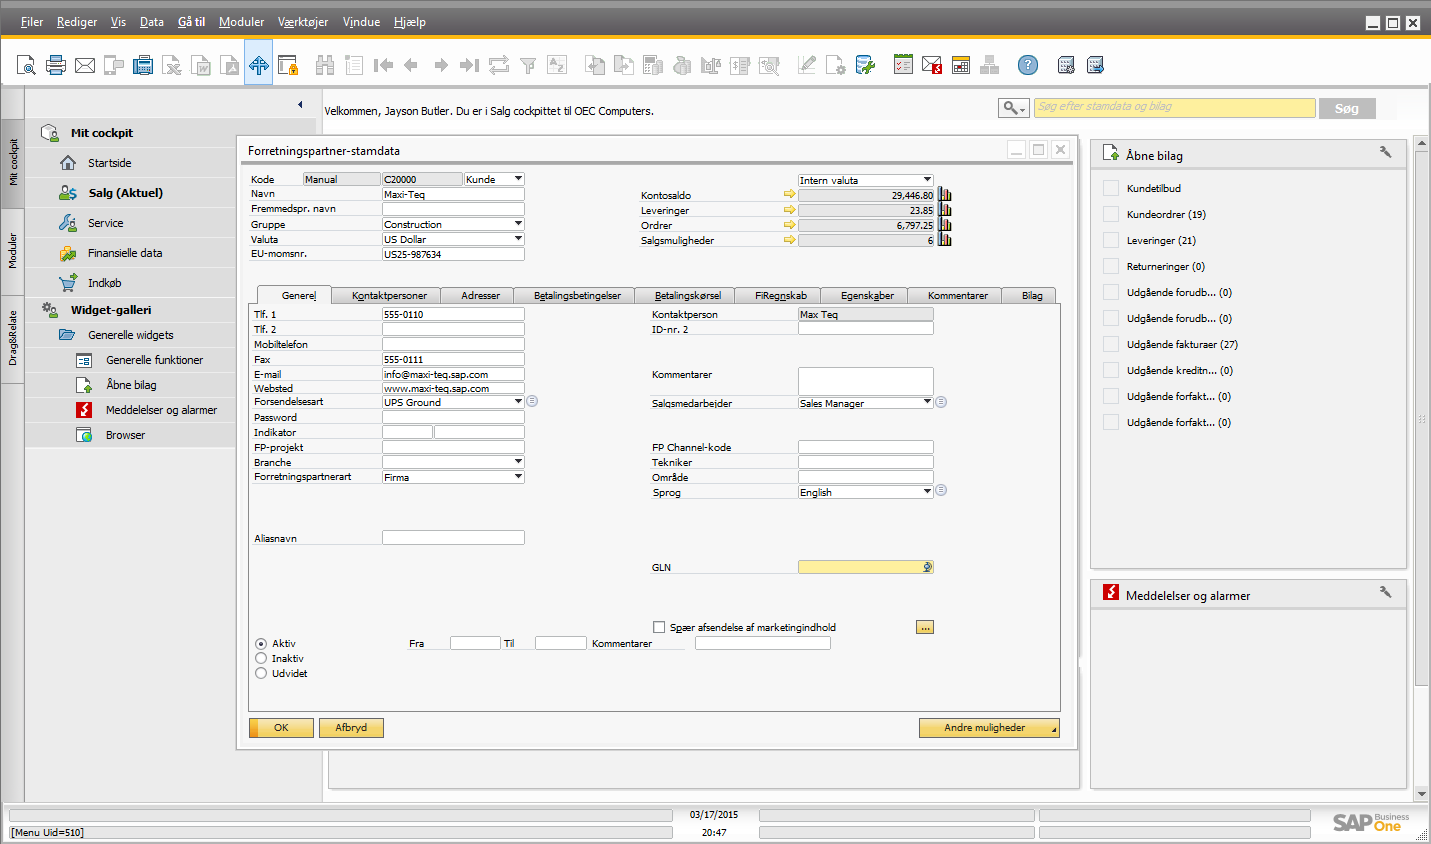Check 'Spær afsendelse af marketingindhold' box
The image size is (1431, 844).
click(659, 628)
